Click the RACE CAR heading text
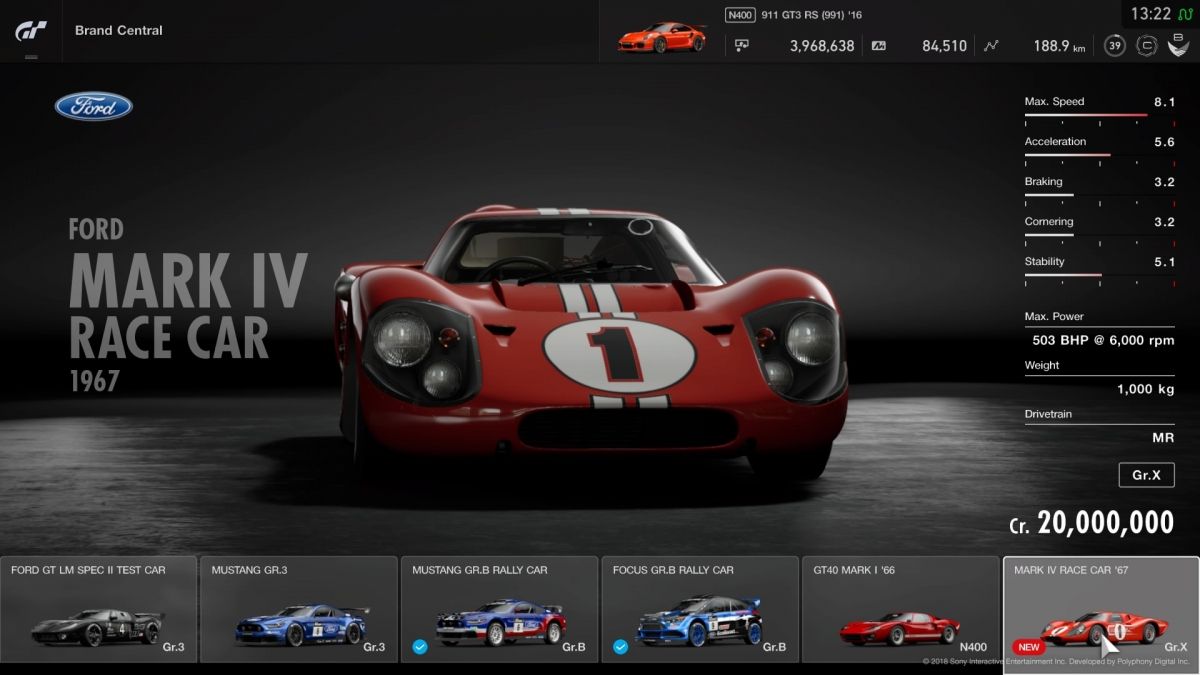 tap(169, 338)
